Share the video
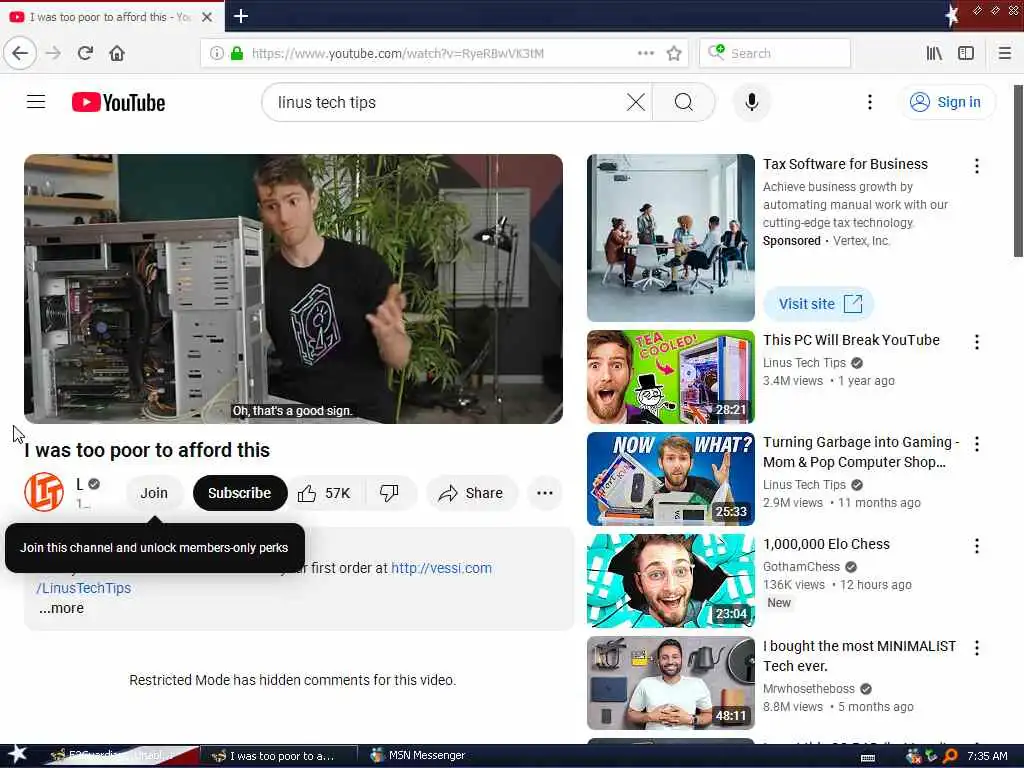The height and width of the screenshot is (768, 1024). [472, 493]
